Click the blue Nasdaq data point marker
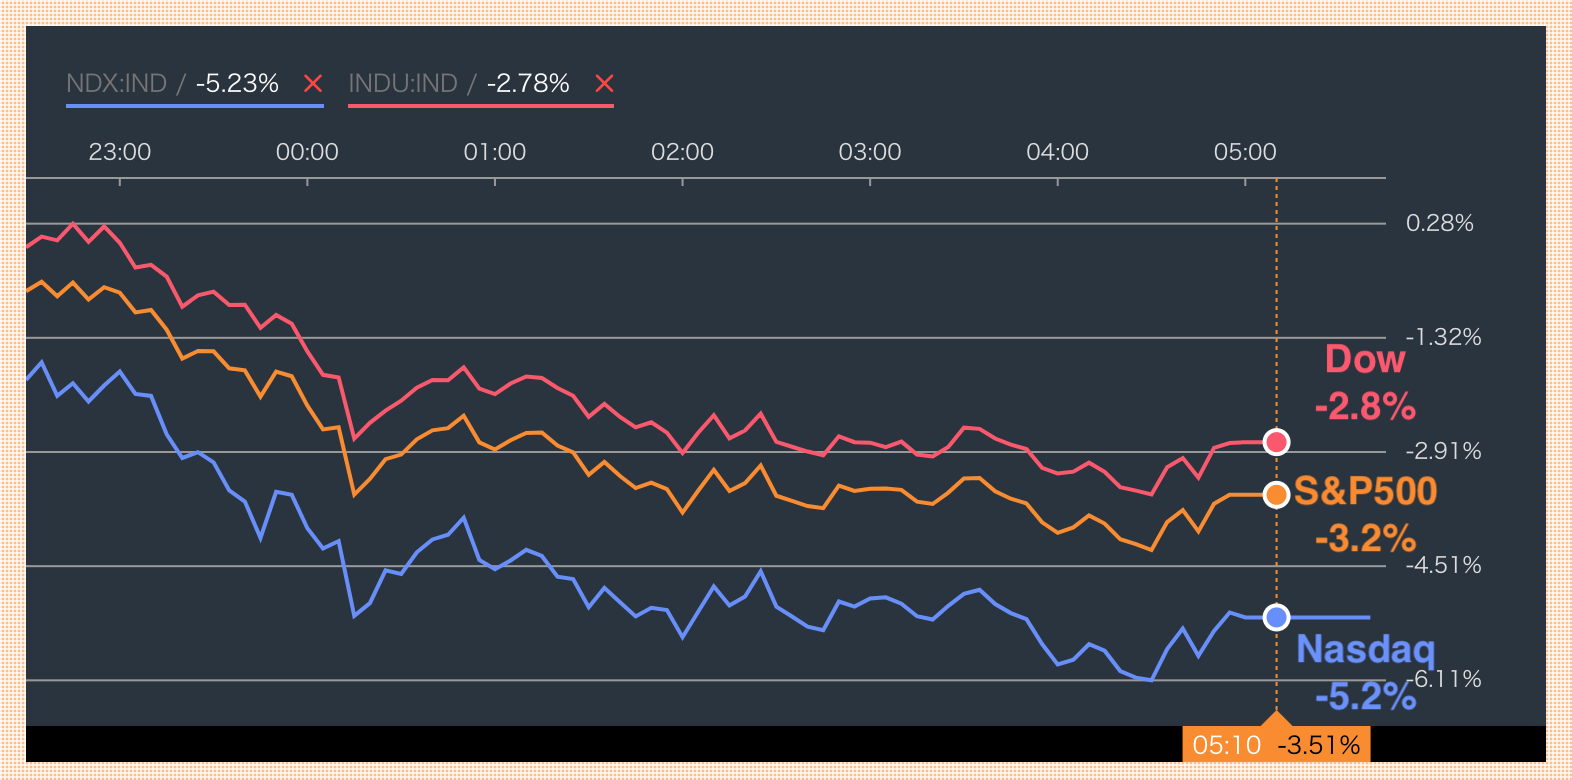This screenshot has width=1572, height=780. pos(1276,617)
